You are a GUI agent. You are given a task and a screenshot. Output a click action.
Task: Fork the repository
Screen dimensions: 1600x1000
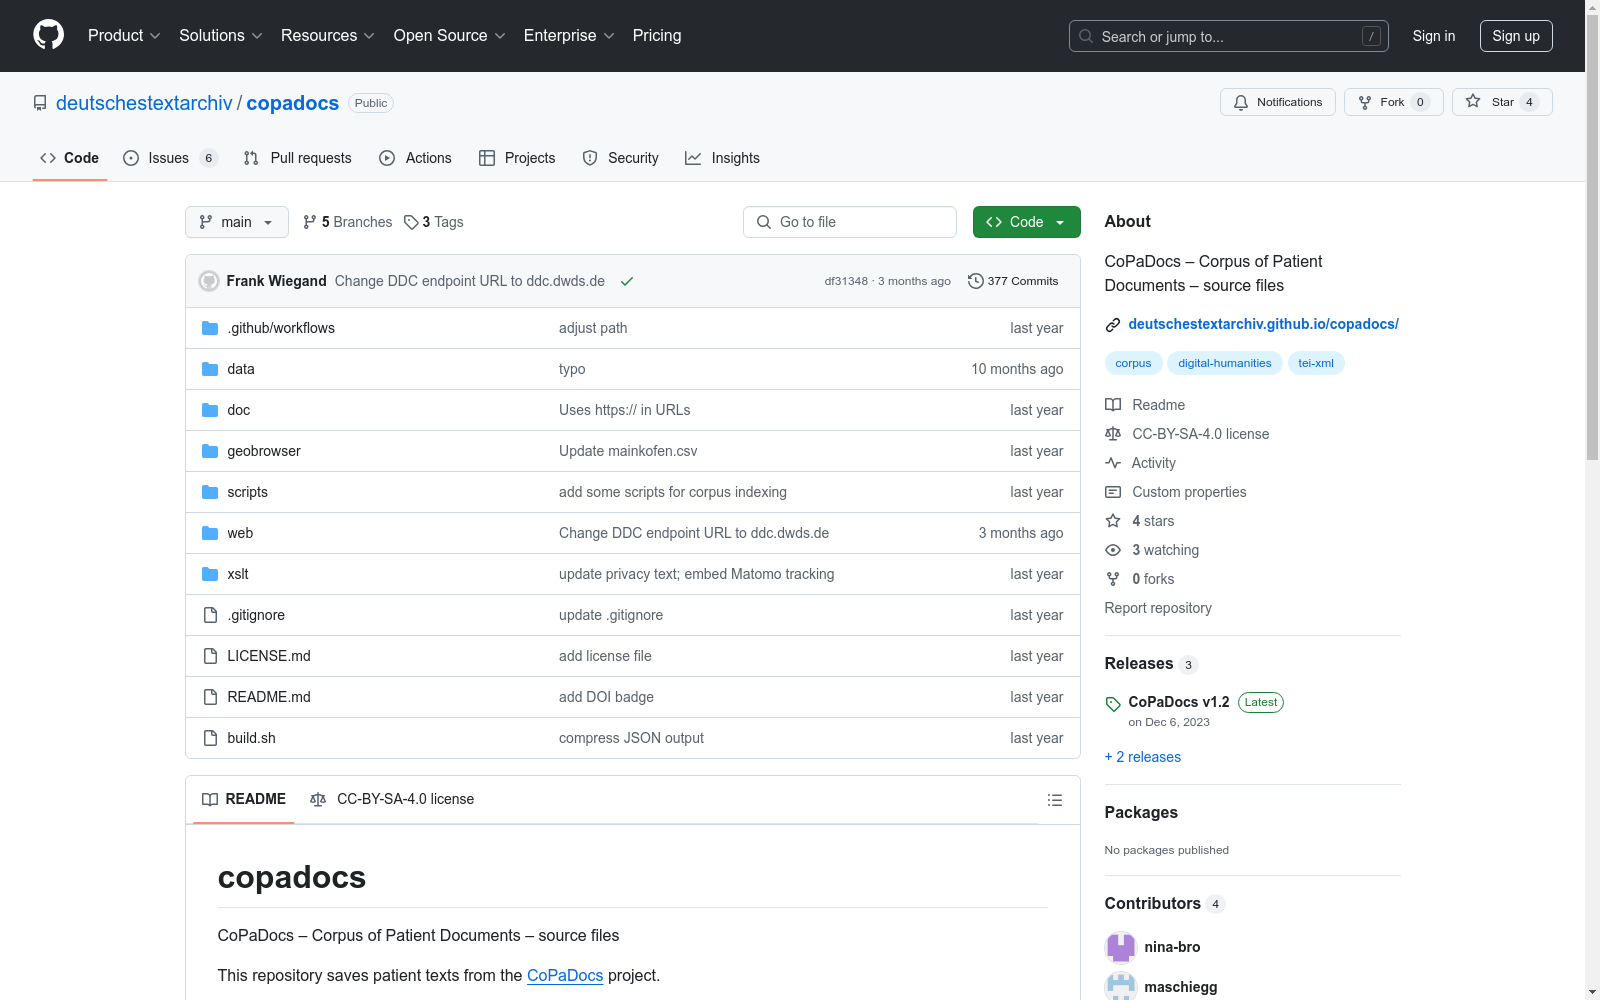tap(1394, 102)
